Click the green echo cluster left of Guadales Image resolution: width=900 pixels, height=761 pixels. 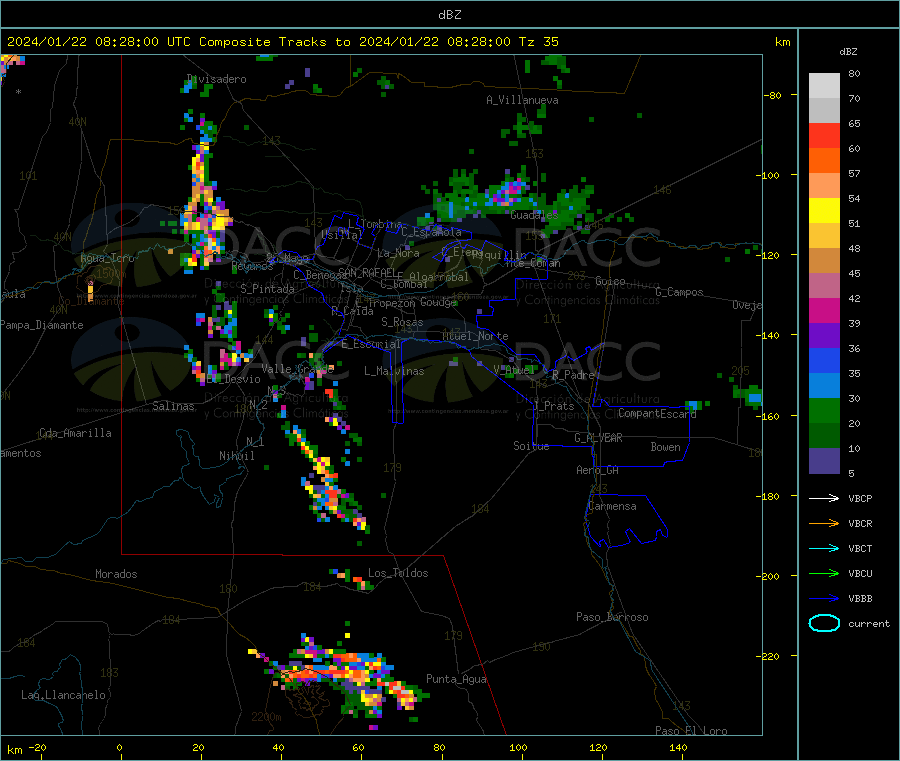pos(459,198)
